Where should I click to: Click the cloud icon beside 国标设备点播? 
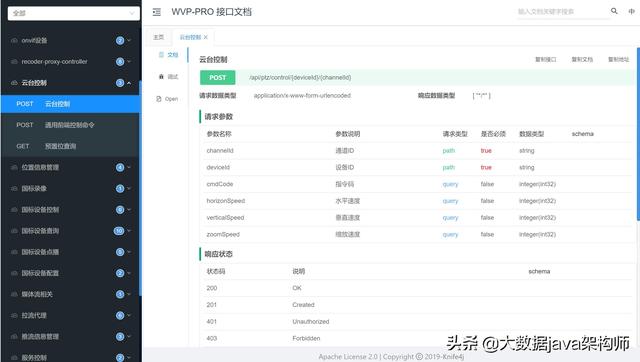coord(14,252)
